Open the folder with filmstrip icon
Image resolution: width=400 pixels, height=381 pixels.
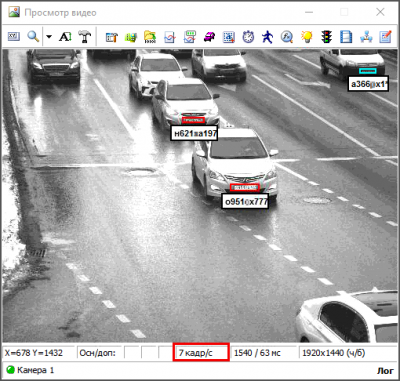tap(150, 37)
